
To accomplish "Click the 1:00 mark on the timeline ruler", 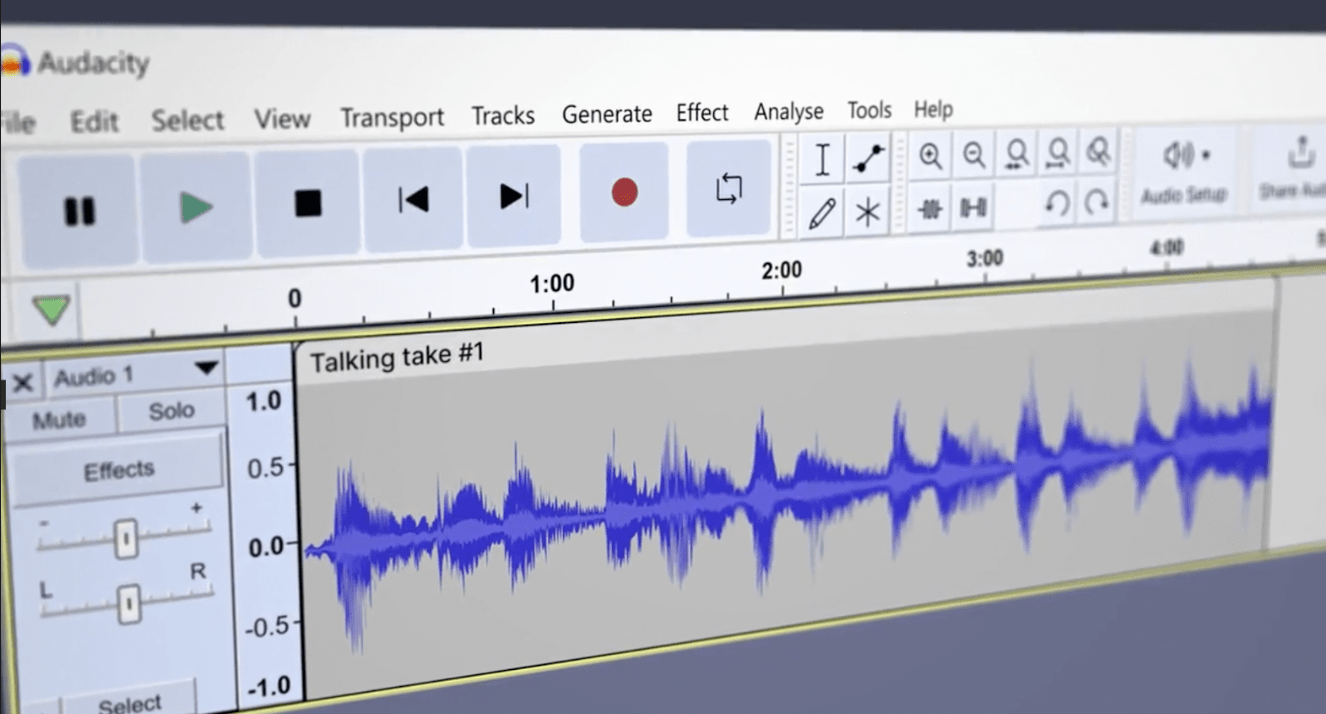I will click(x=552, y=284).
